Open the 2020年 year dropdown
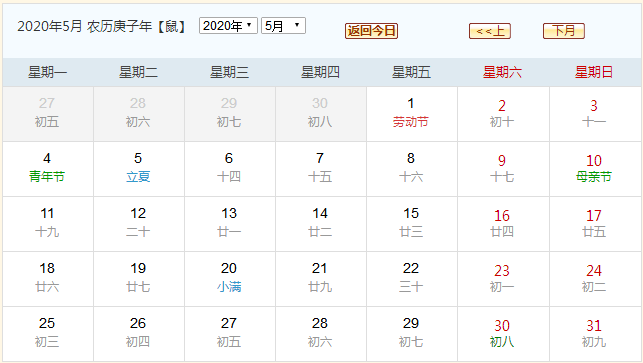Viewport: 643px width, 363px height. [x=228, y=26]
